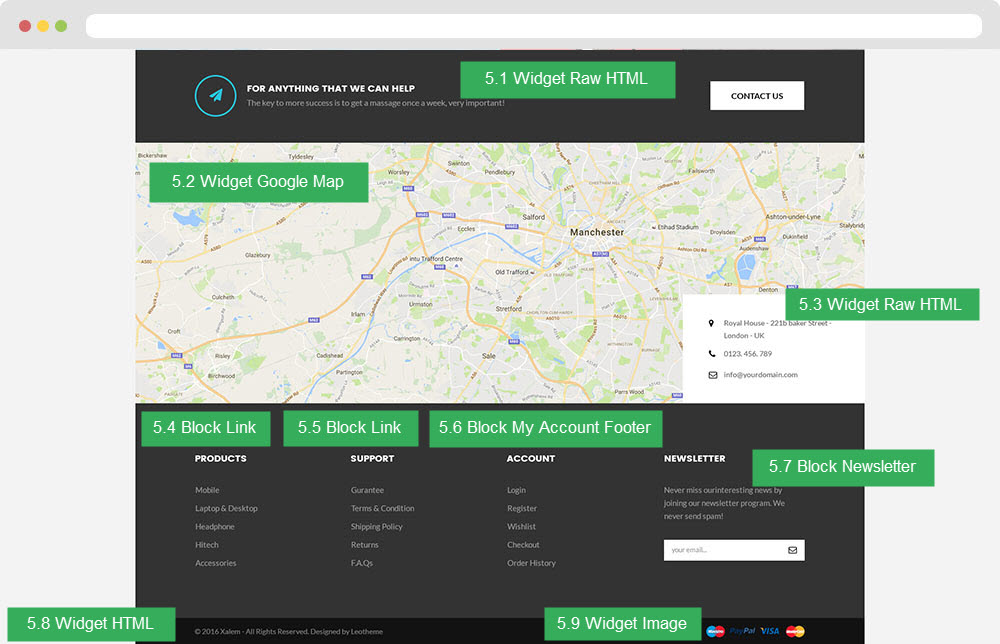Click the phone icon beside 0123.456.789

pos(712,354)
